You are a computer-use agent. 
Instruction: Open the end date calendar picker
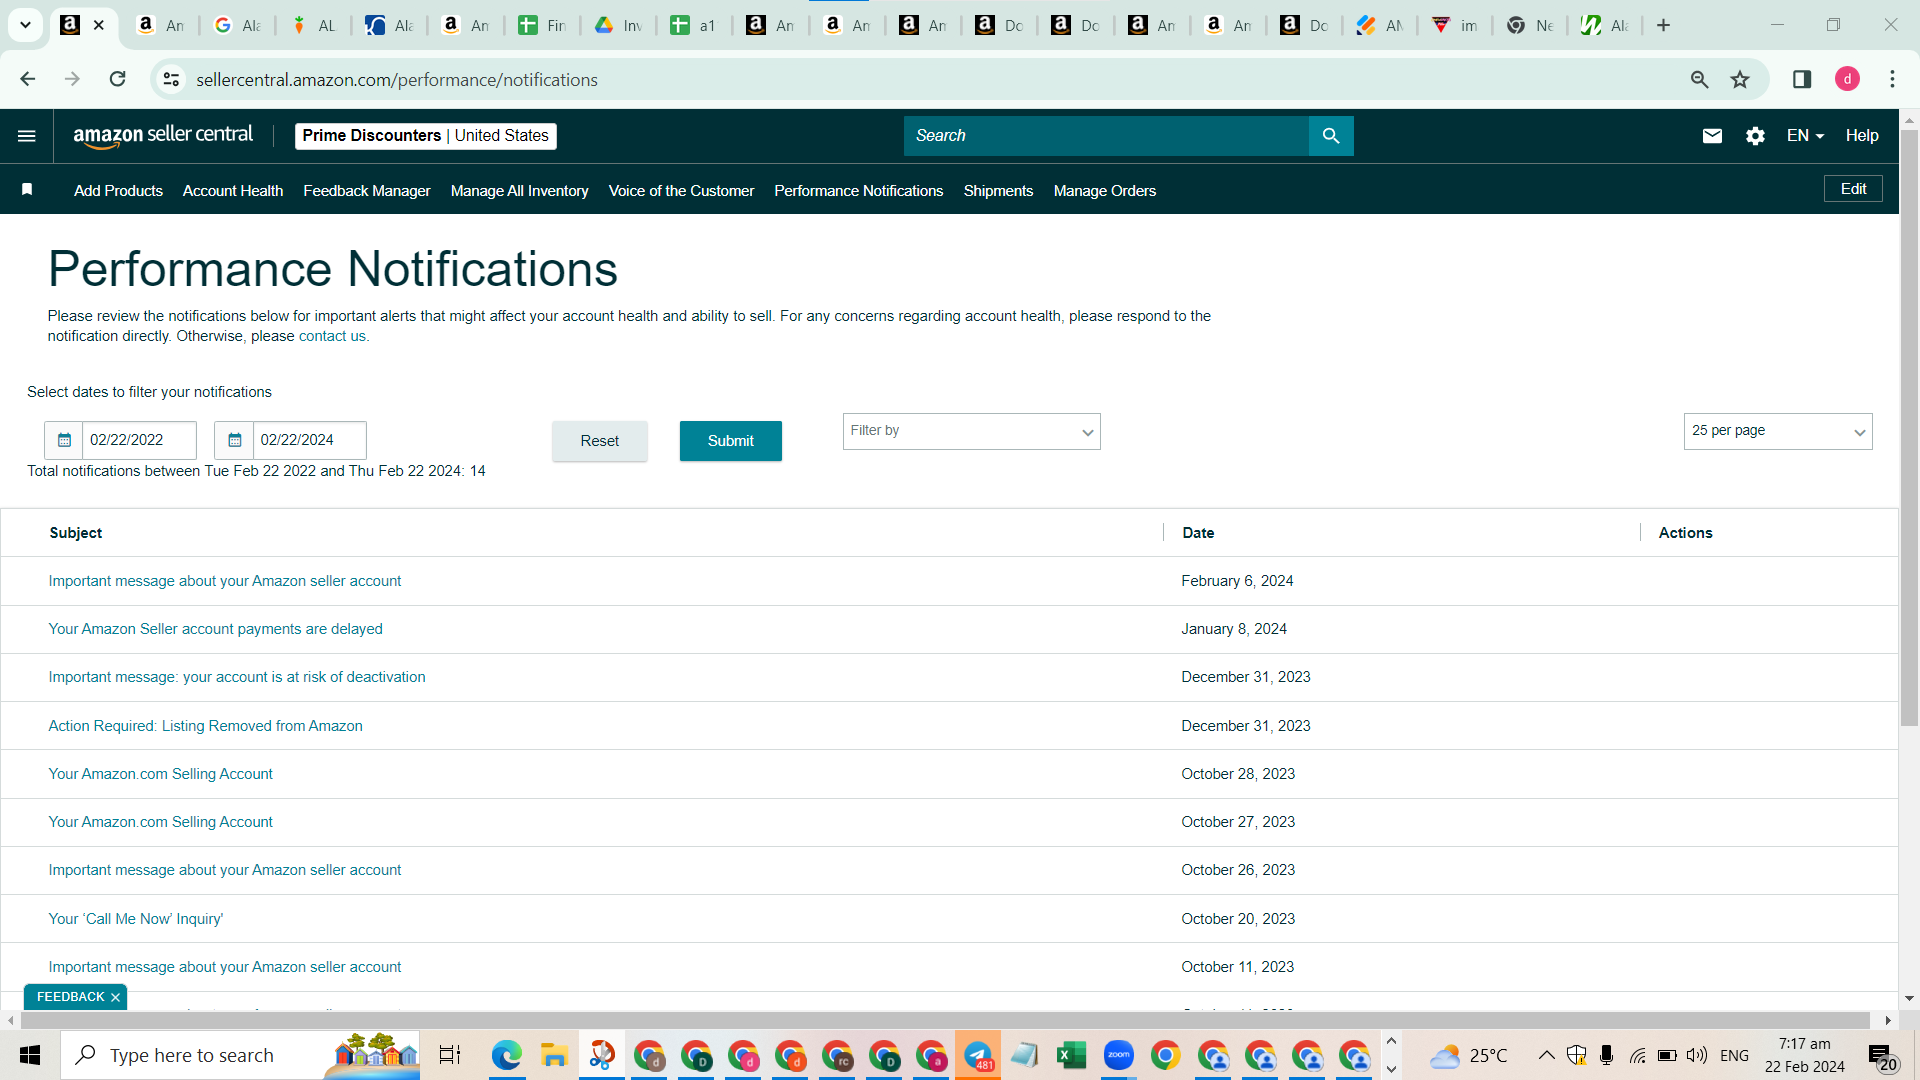pyautogui.click(x=234, y=440)
